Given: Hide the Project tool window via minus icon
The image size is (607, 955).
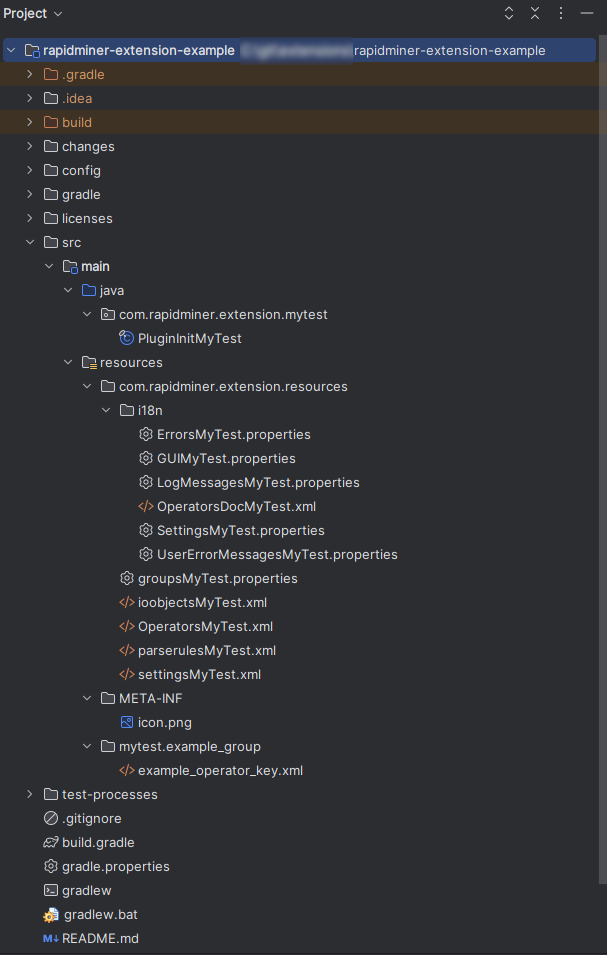Looking at the screenshot, I should [588, 13].
